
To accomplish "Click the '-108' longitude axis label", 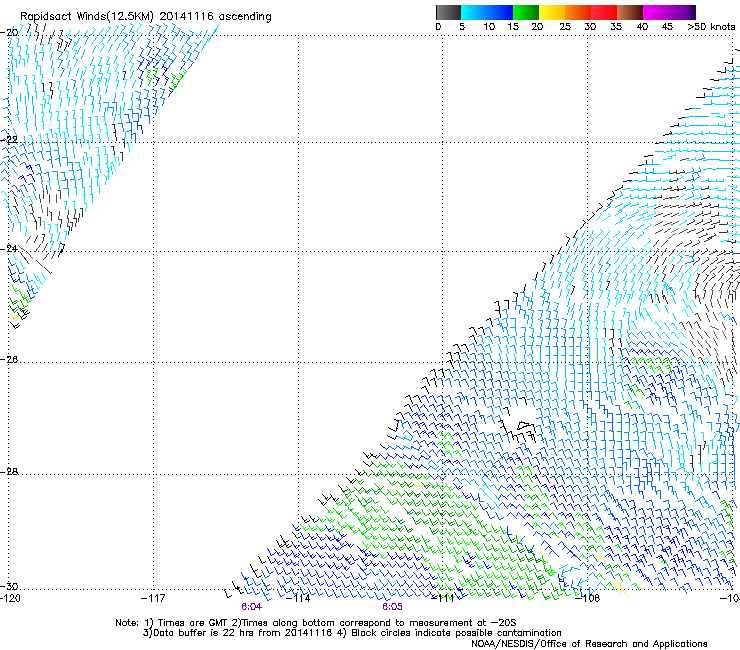I will pos(588,598).
